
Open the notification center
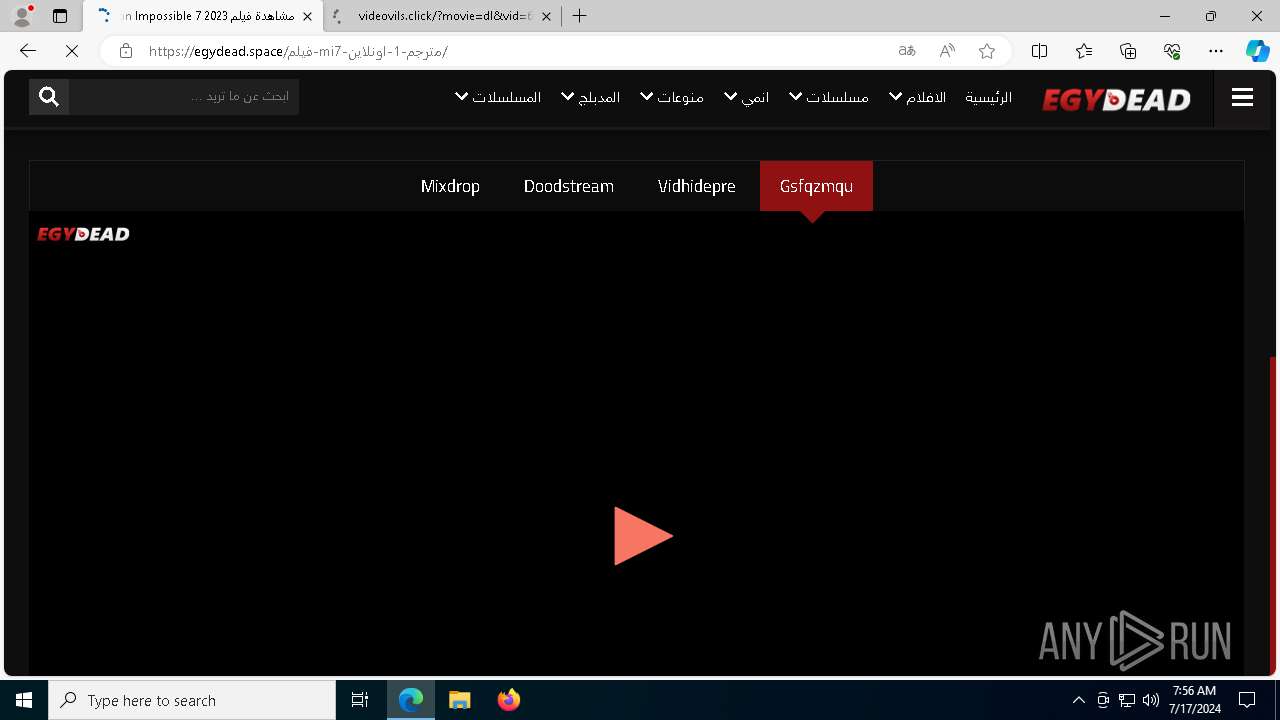(1247, 700)
